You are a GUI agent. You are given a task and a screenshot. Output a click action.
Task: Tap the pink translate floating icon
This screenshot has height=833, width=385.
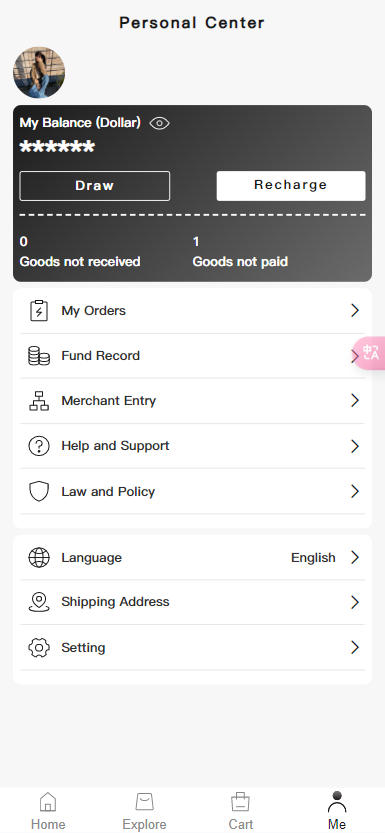pos(370,353)
